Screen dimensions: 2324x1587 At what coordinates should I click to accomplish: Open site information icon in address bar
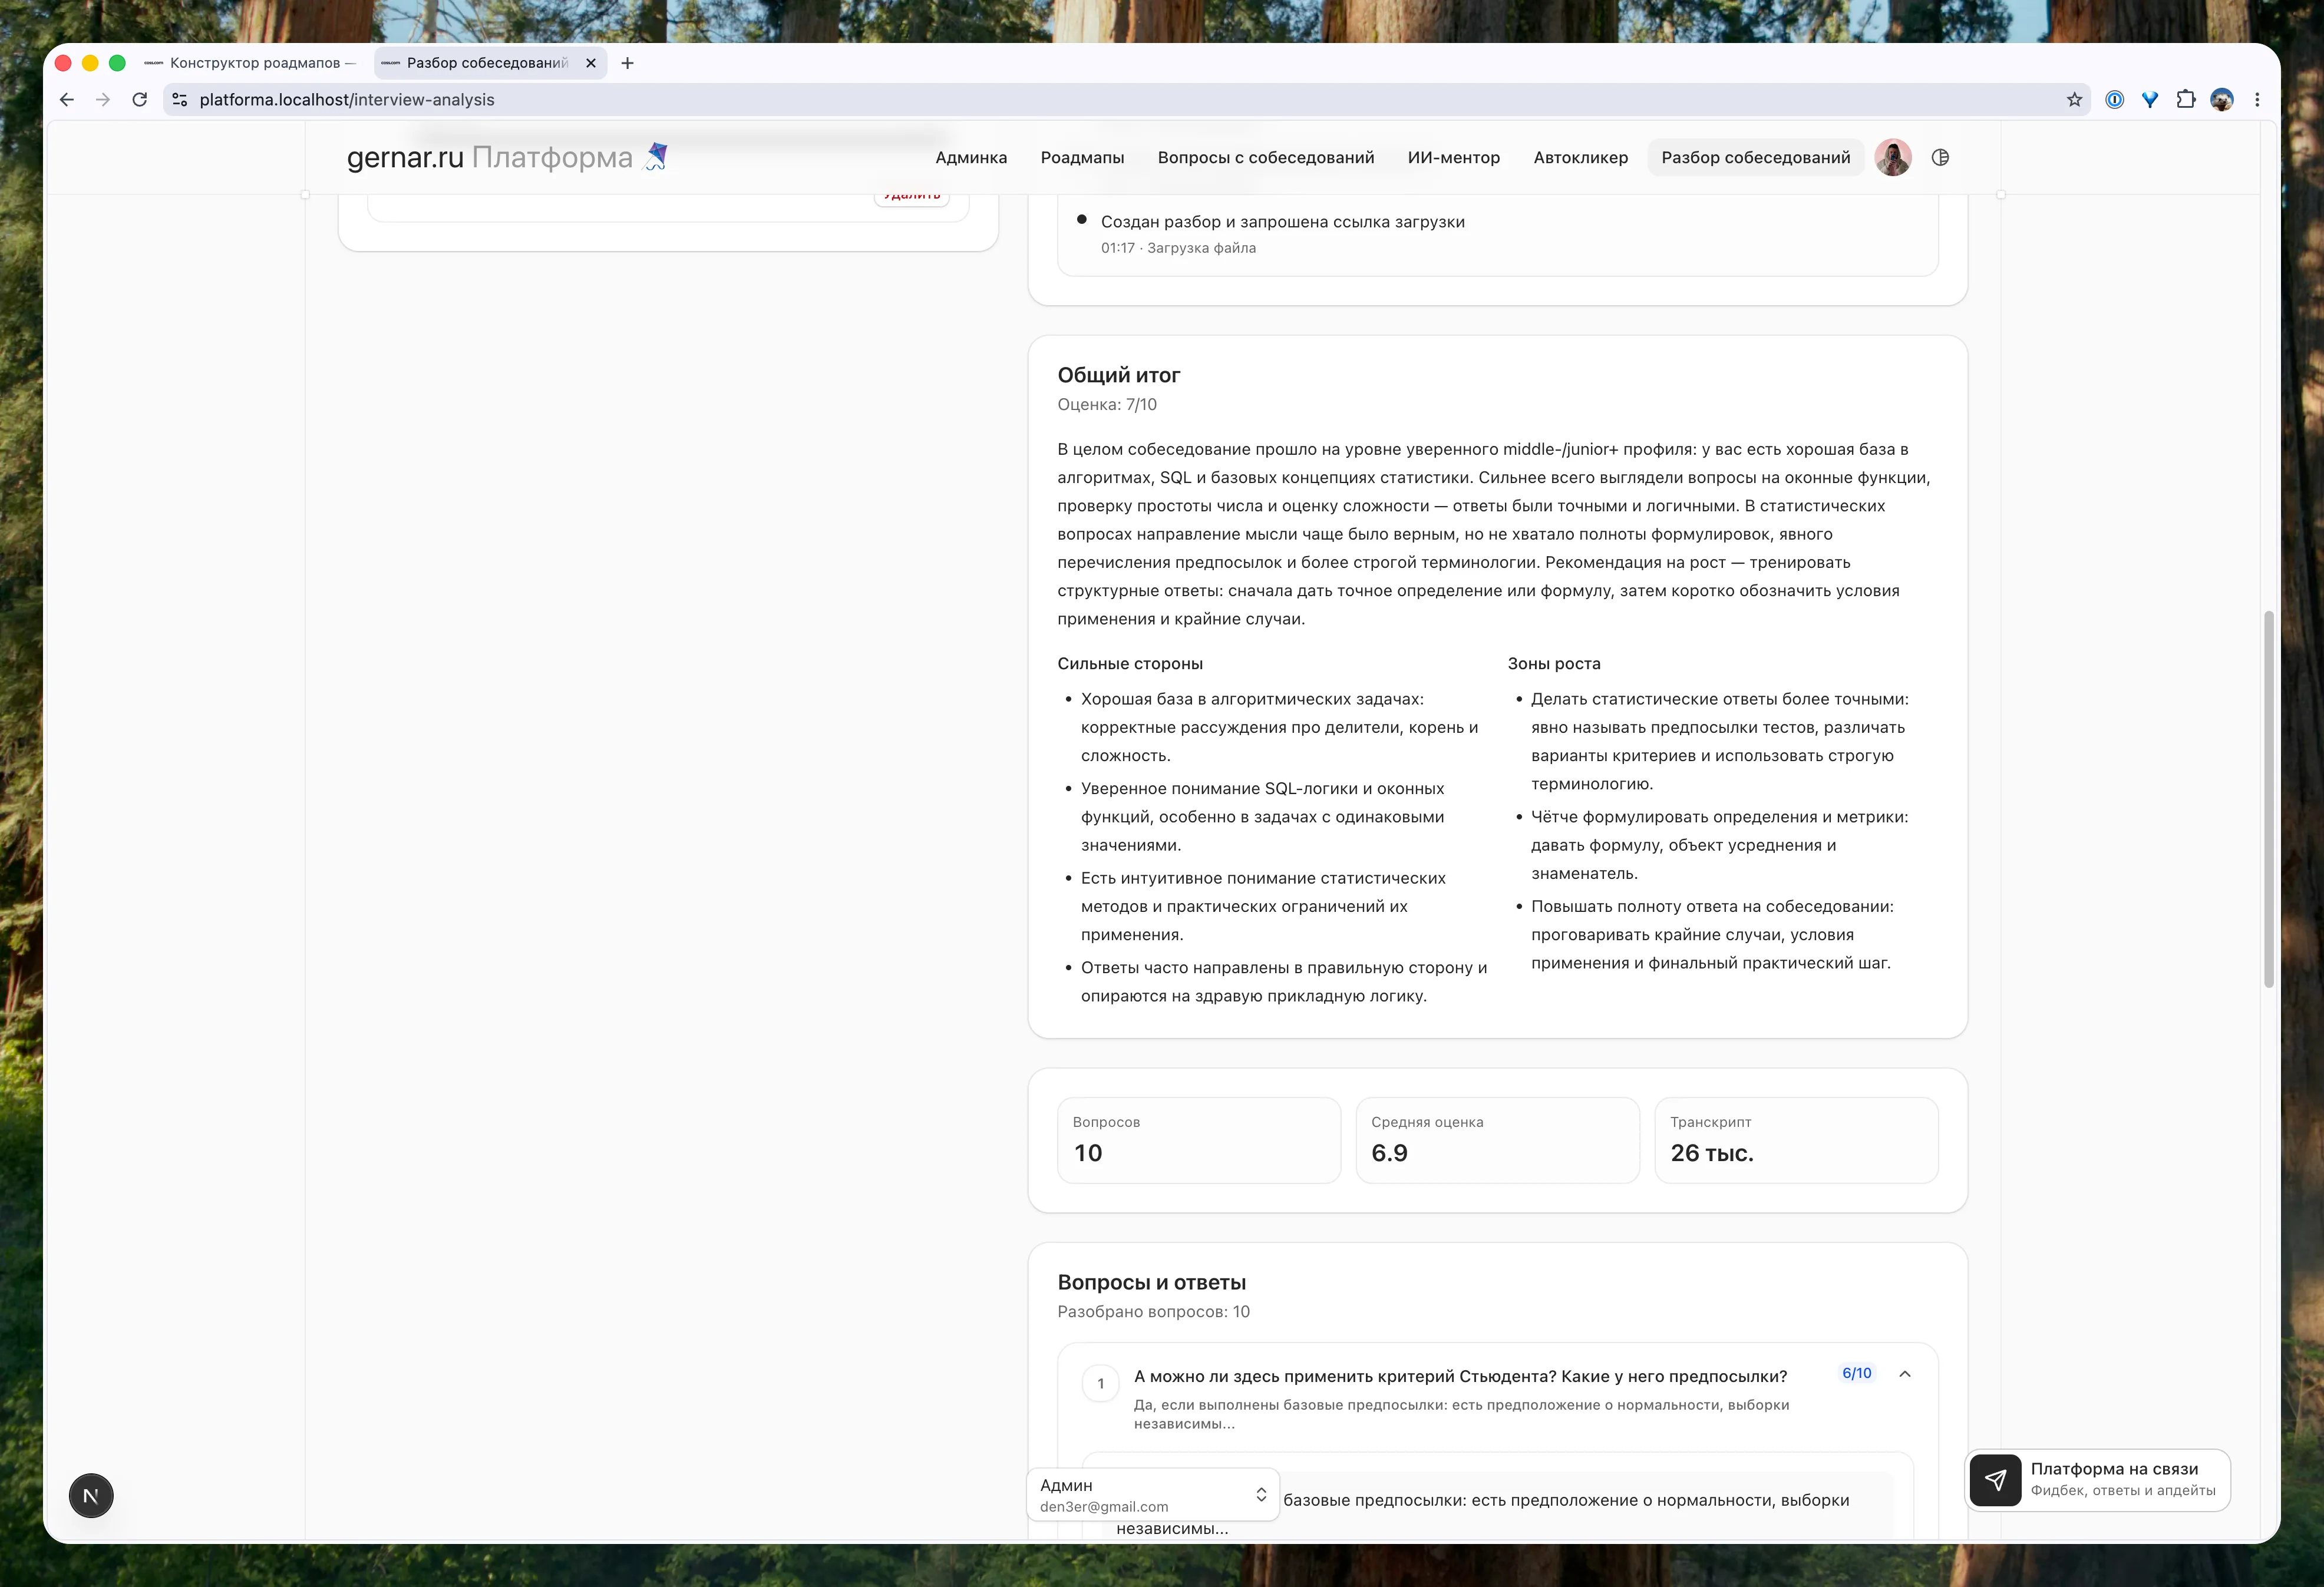tap(180, 100)
